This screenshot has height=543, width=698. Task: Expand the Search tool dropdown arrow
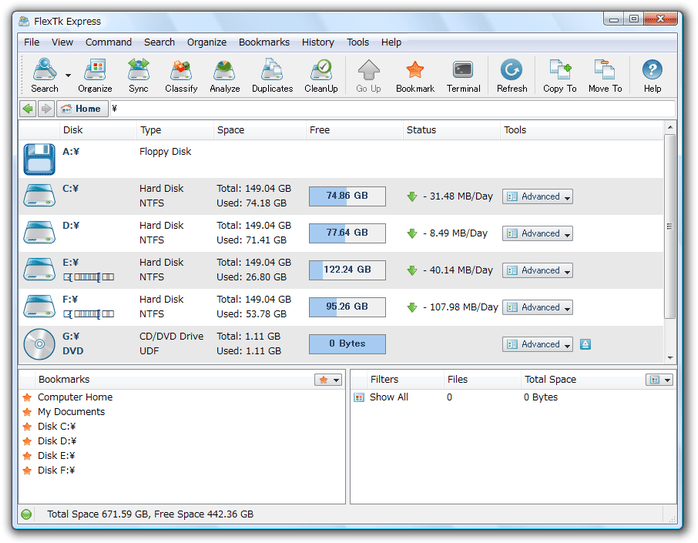(x=68, y=75)
